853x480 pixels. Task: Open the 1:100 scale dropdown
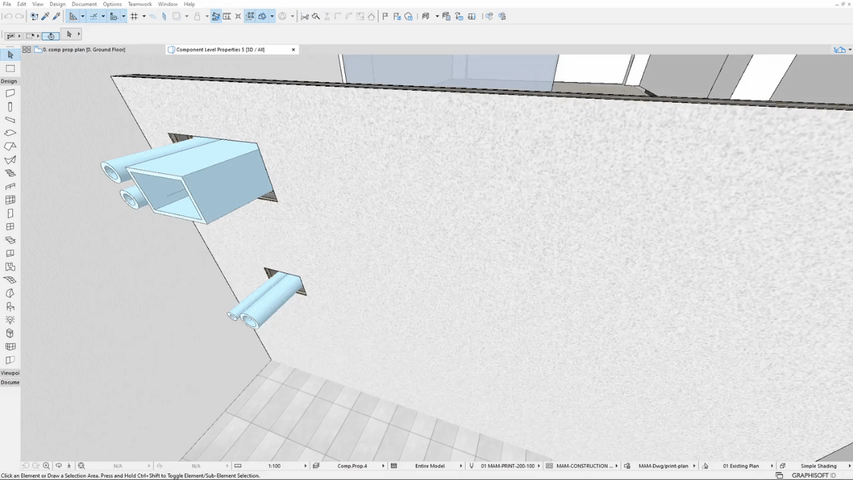click(273, 466)
